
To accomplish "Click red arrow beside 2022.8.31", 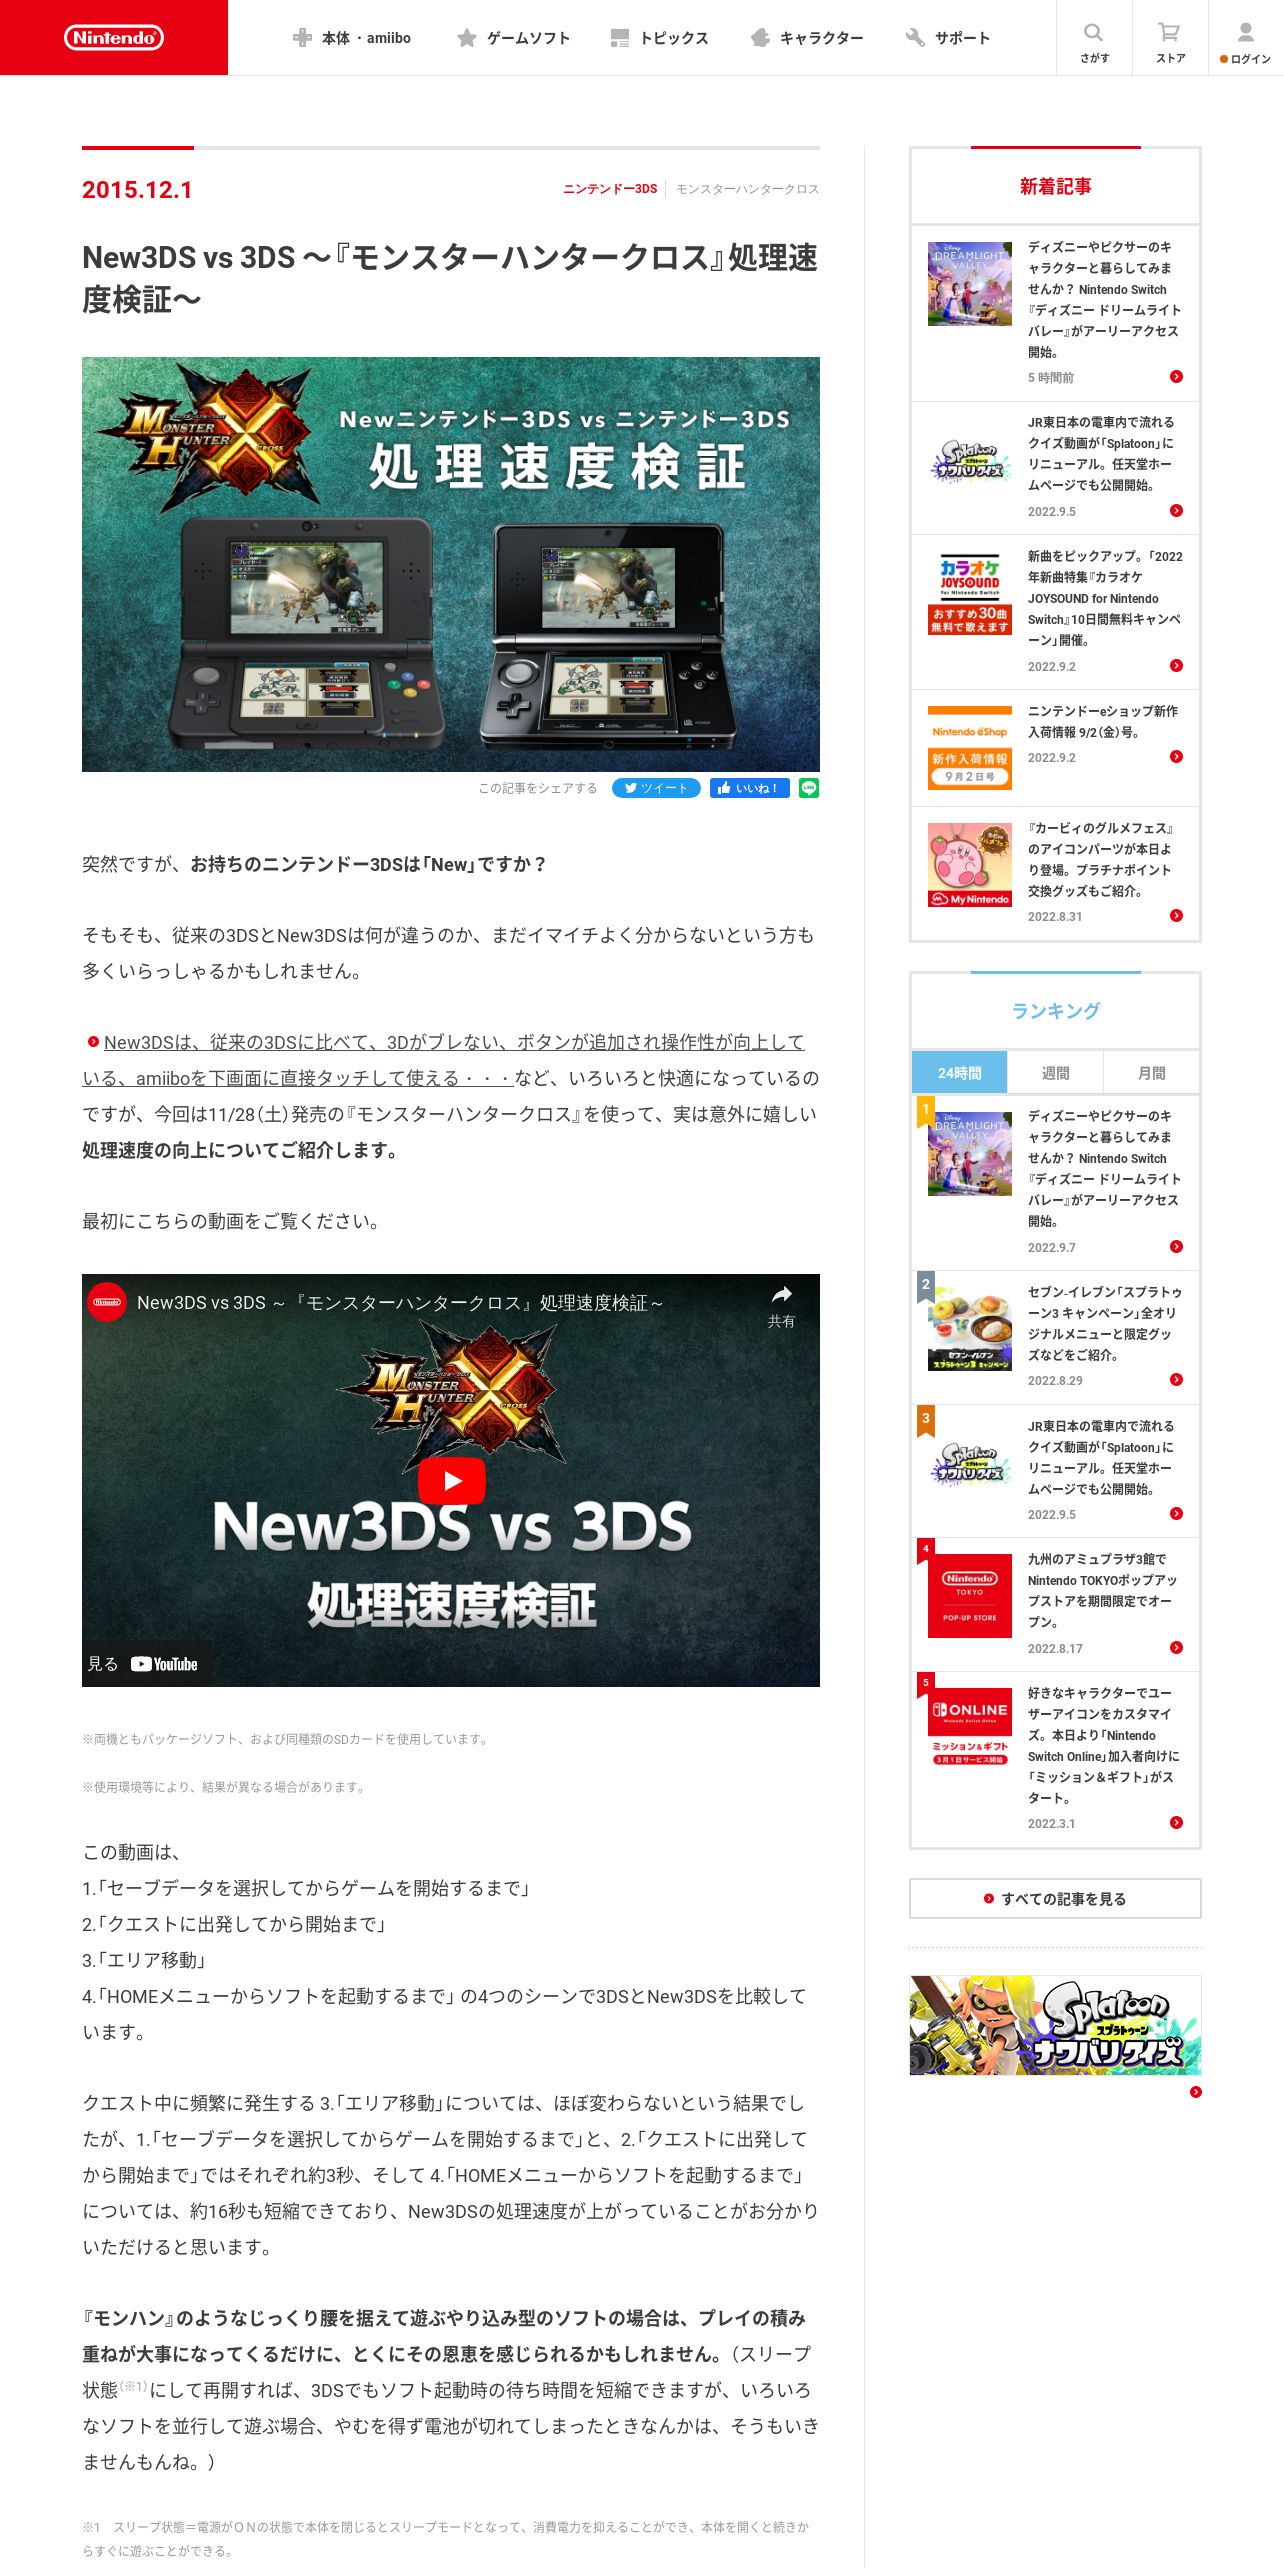I will 1176,916.
